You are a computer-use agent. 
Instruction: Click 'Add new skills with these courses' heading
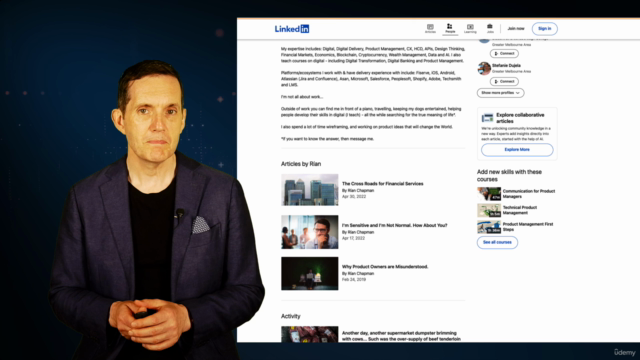click(x=509, y=176)
